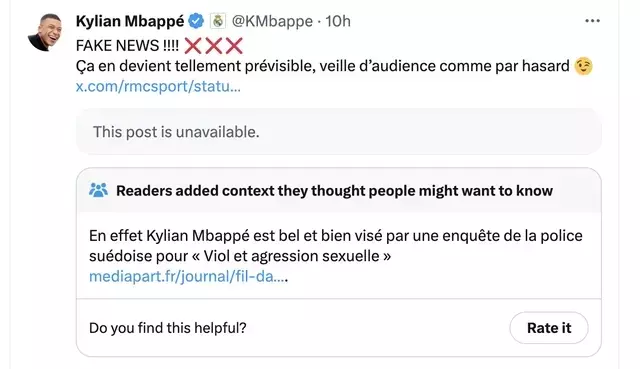Viewport: 640px width, 369px height.
Task: Click the Real Madrid affiliation badge
Action: [218, 21]
